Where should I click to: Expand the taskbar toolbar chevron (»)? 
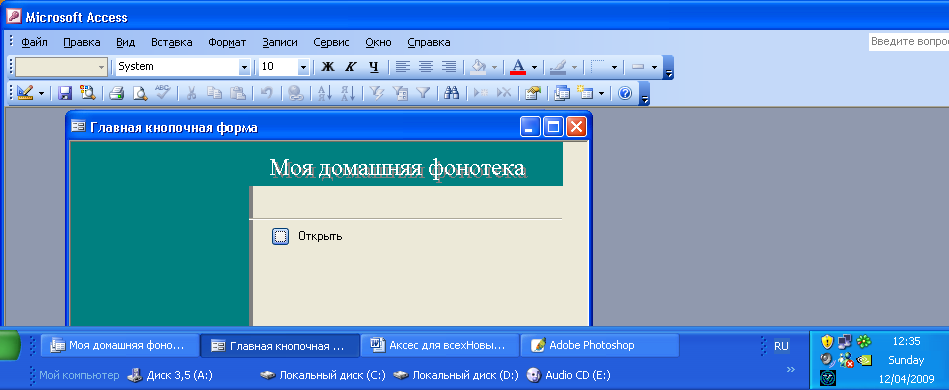(790, 369)
